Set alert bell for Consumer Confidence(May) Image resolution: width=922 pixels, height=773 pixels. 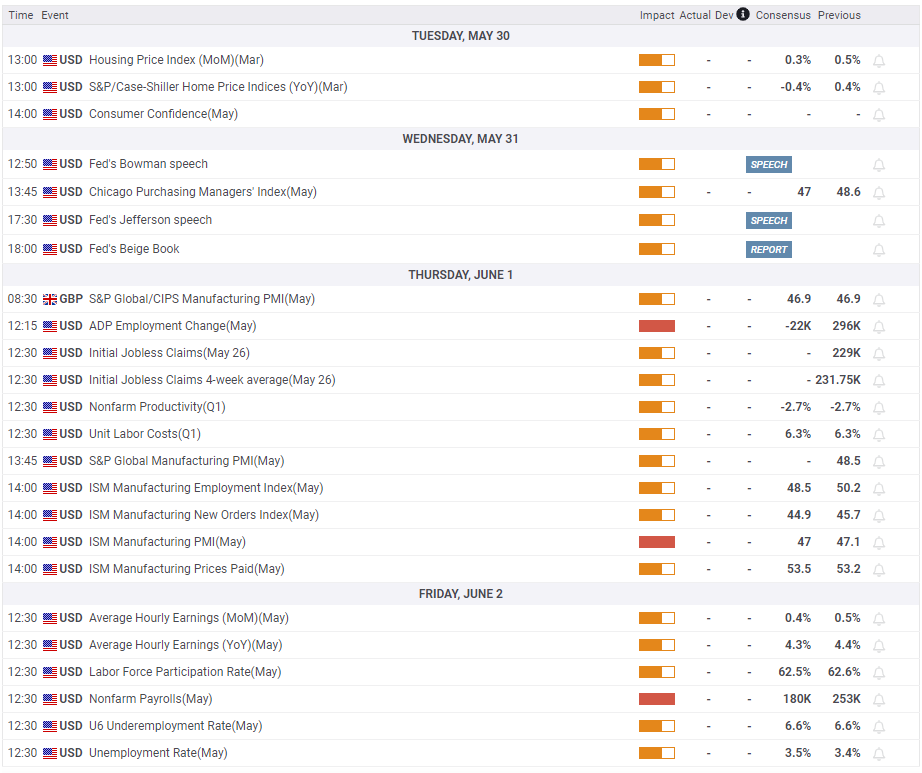pyautogui.click(x=879, y=115)
